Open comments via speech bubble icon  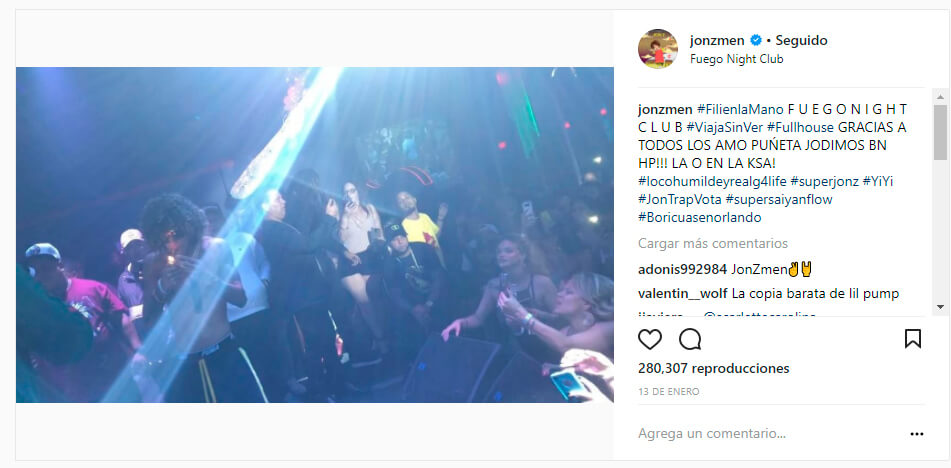coord(690,339)
